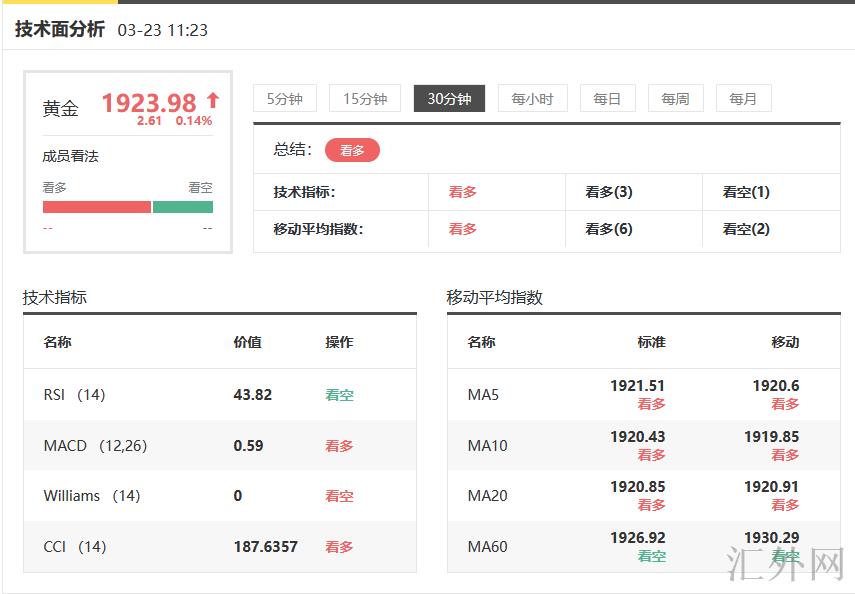855x594 pixels.
Task: Click the red up arrow beside gold price
Action: 212,100
